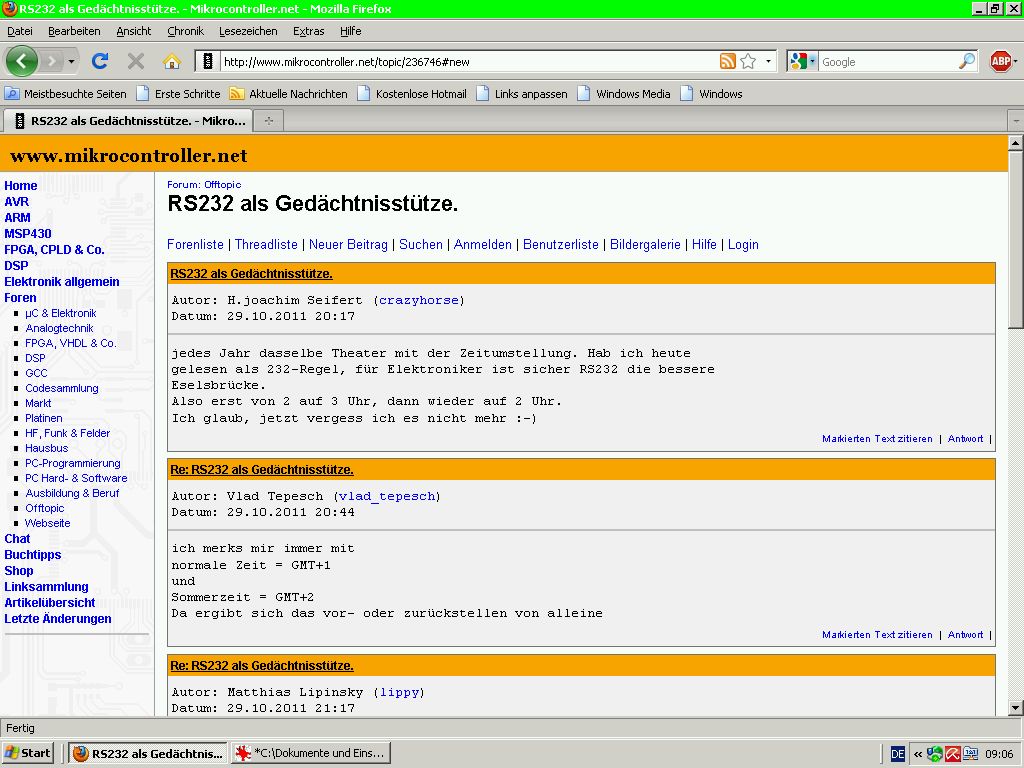The width and height of the screenshot is (1024, 768).
Task: Open the Extras menu
Action: coord(308,31)
